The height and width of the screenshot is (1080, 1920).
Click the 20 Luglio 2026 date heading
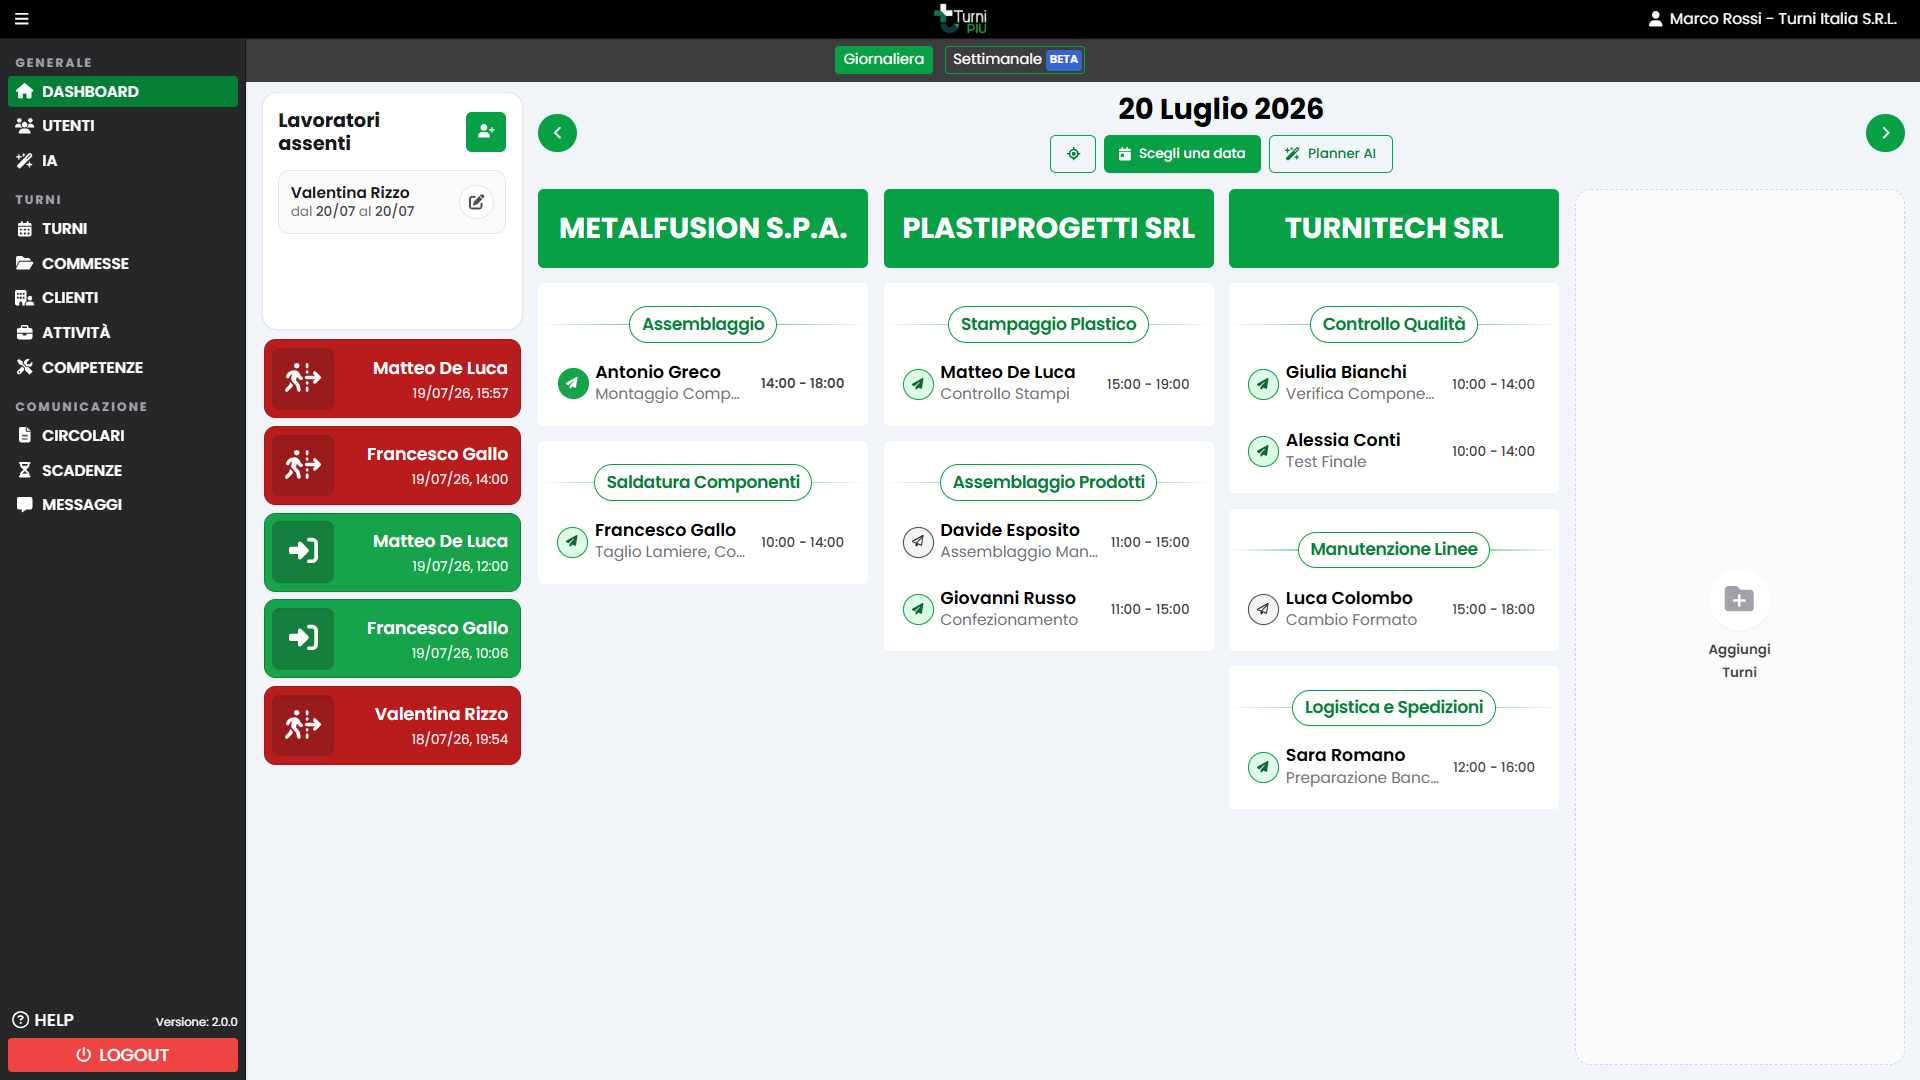(x=1220, y=109)
